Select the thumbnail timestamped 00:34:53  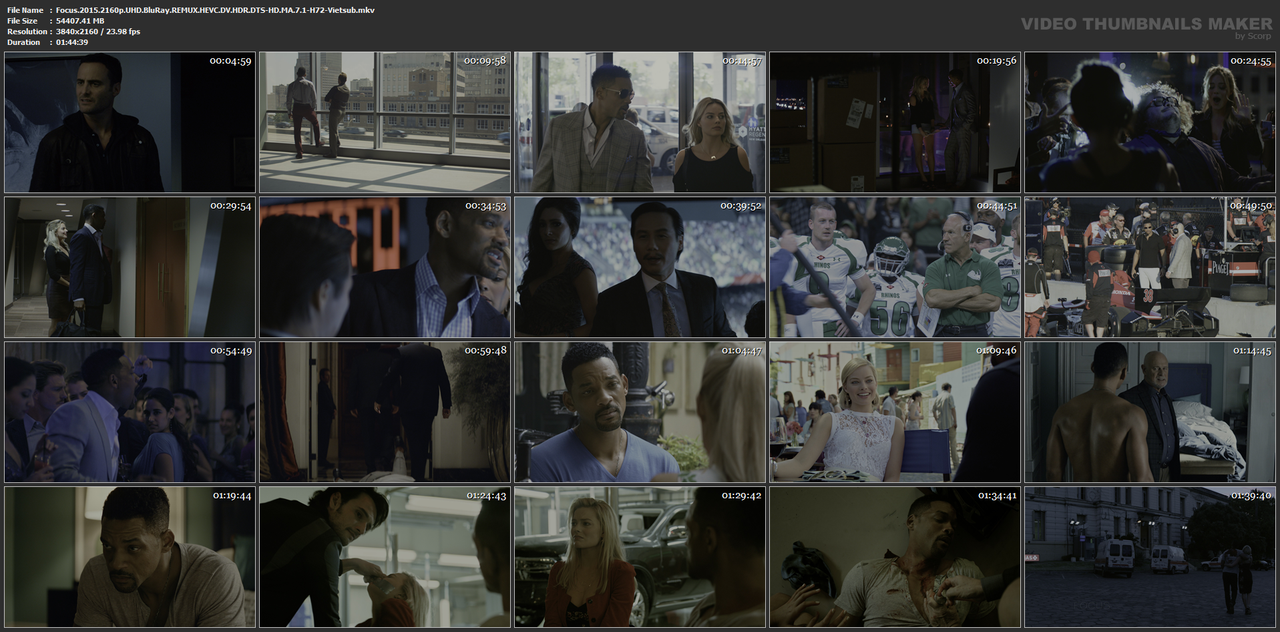coord(385,267)
